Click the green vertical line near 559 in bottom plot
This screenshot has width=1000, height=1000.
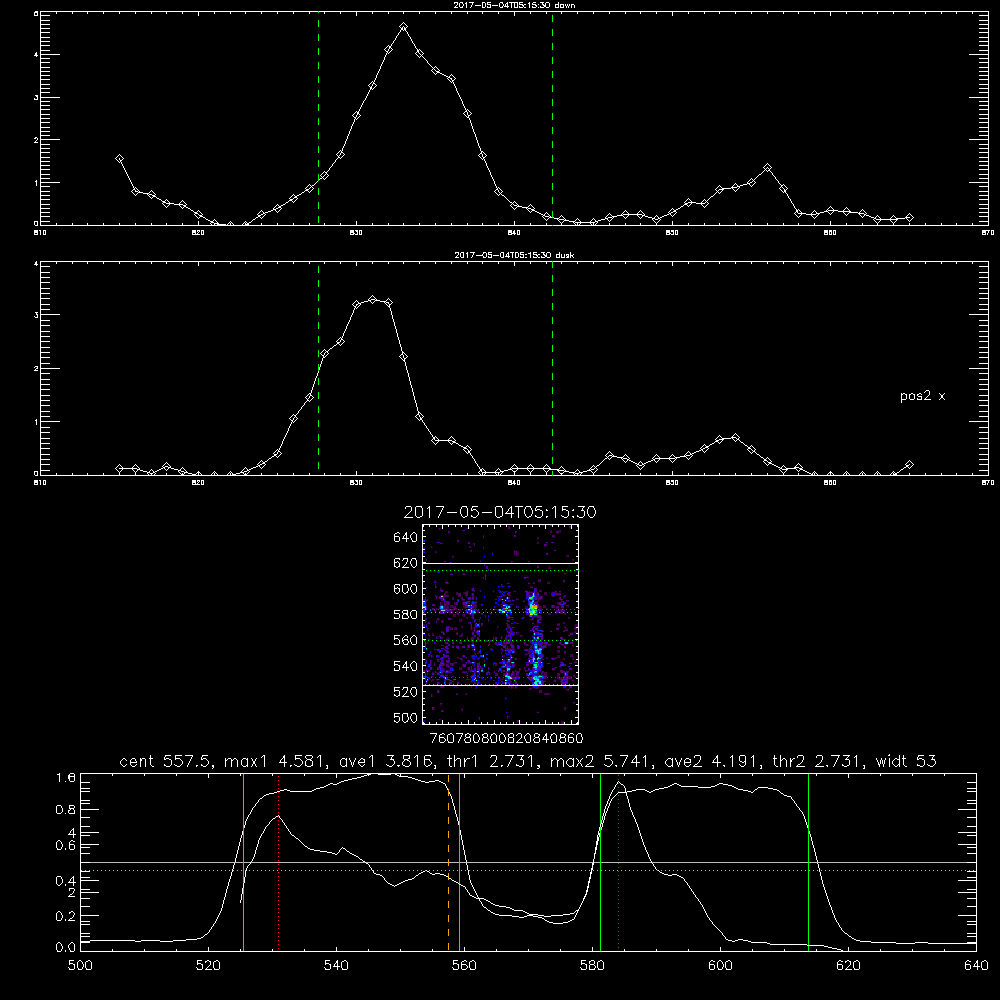(459, 862)
